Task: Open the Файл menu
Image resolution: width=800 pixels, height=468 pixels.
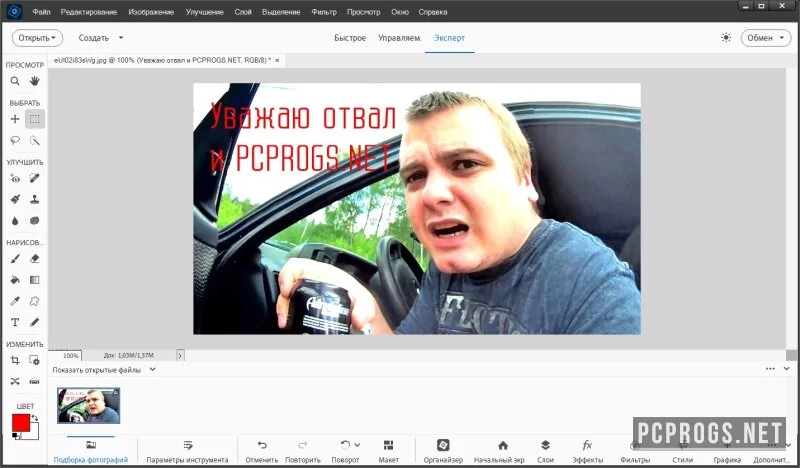Action: point(41,12)
